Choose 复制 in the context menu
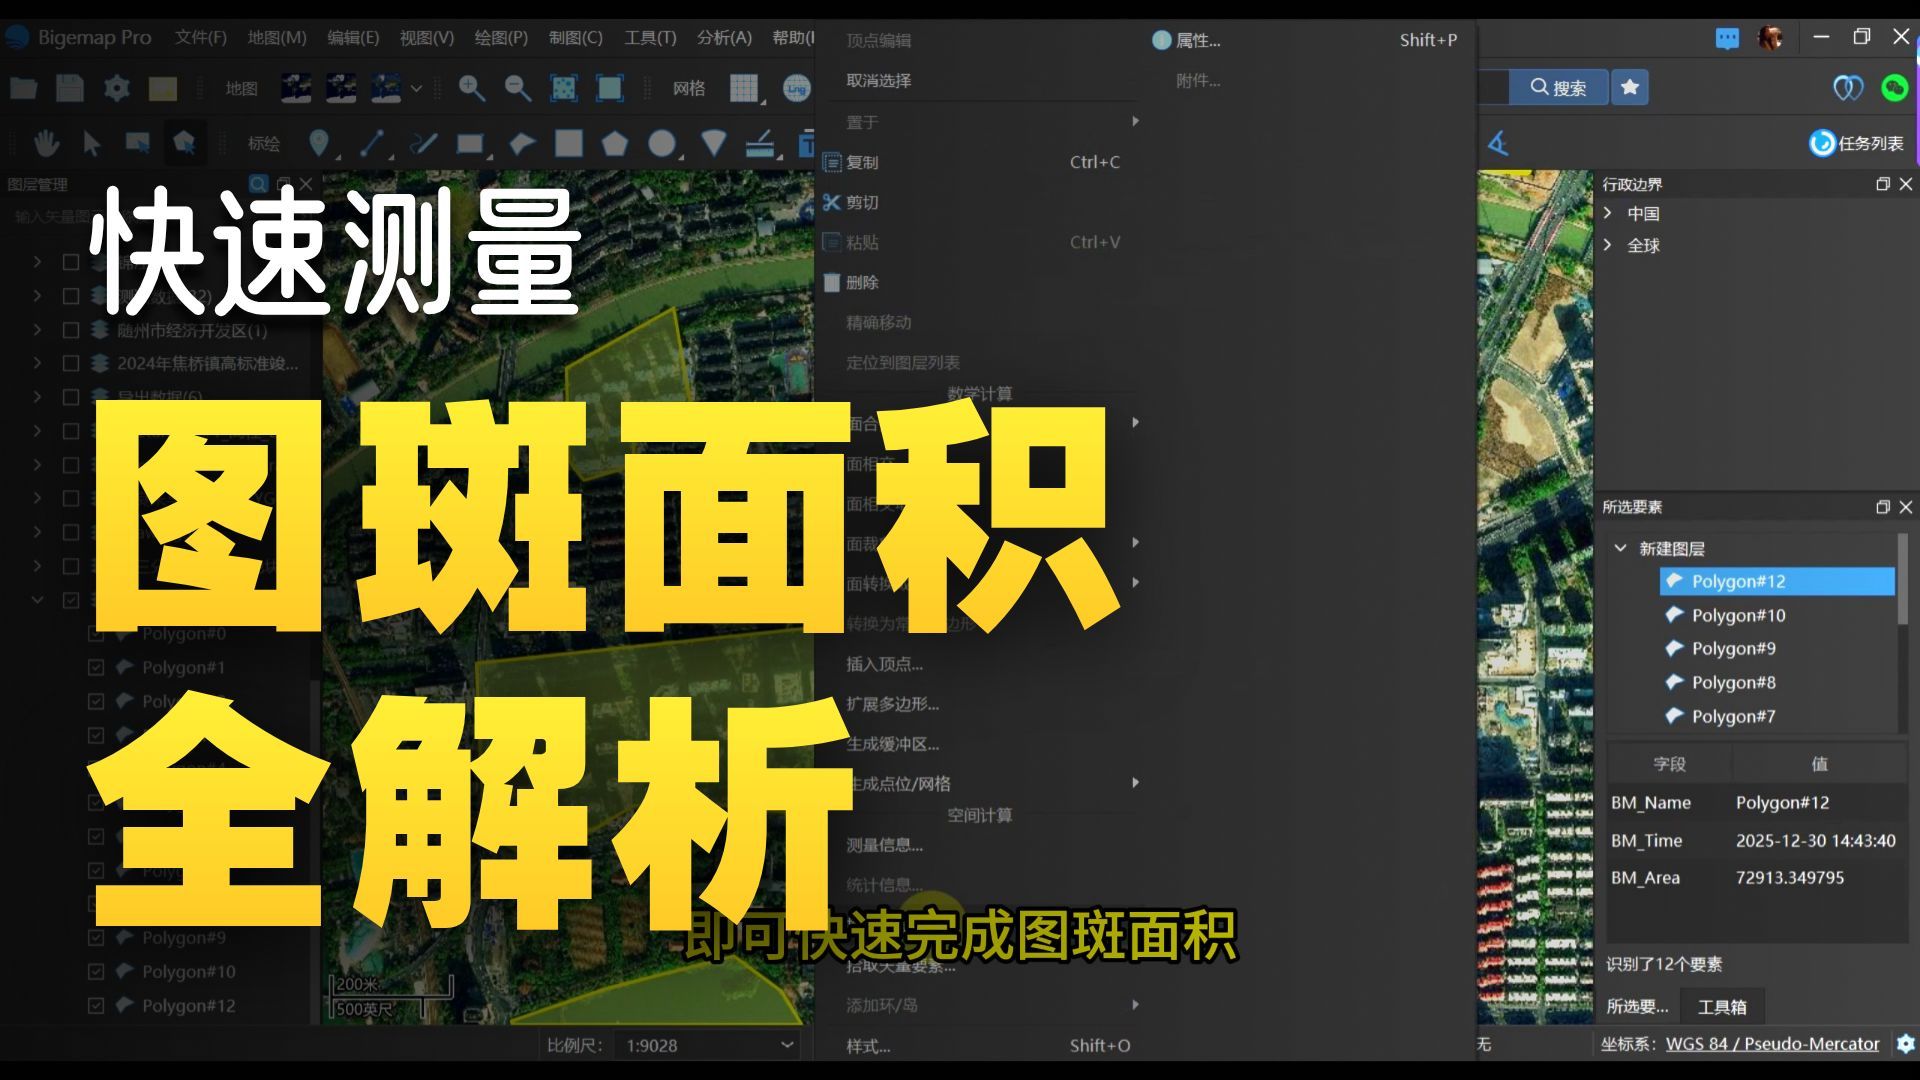1920x1080 pixels. 861,162
